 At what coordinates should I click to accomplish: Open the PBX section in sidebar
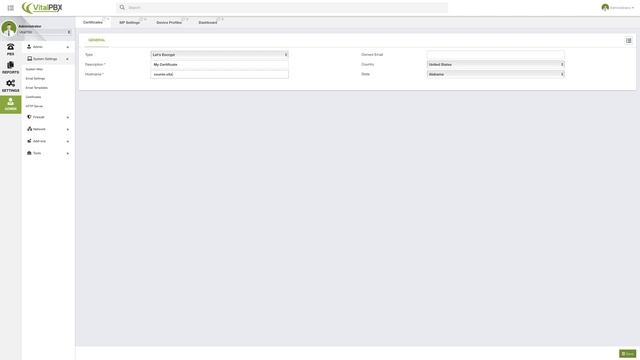(11, 49)
